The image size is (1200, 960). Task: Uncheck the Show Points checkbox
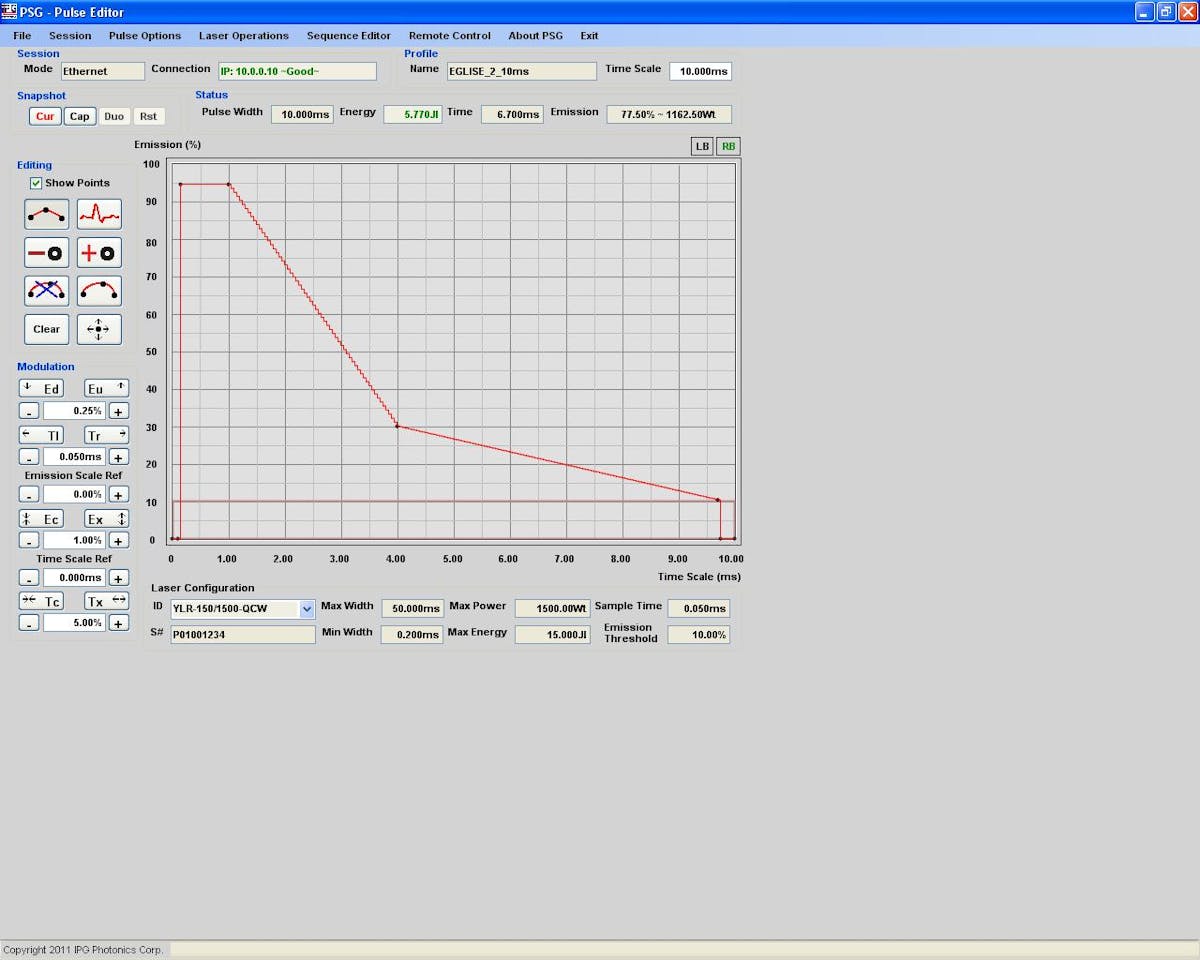click(x=36, y=183)
